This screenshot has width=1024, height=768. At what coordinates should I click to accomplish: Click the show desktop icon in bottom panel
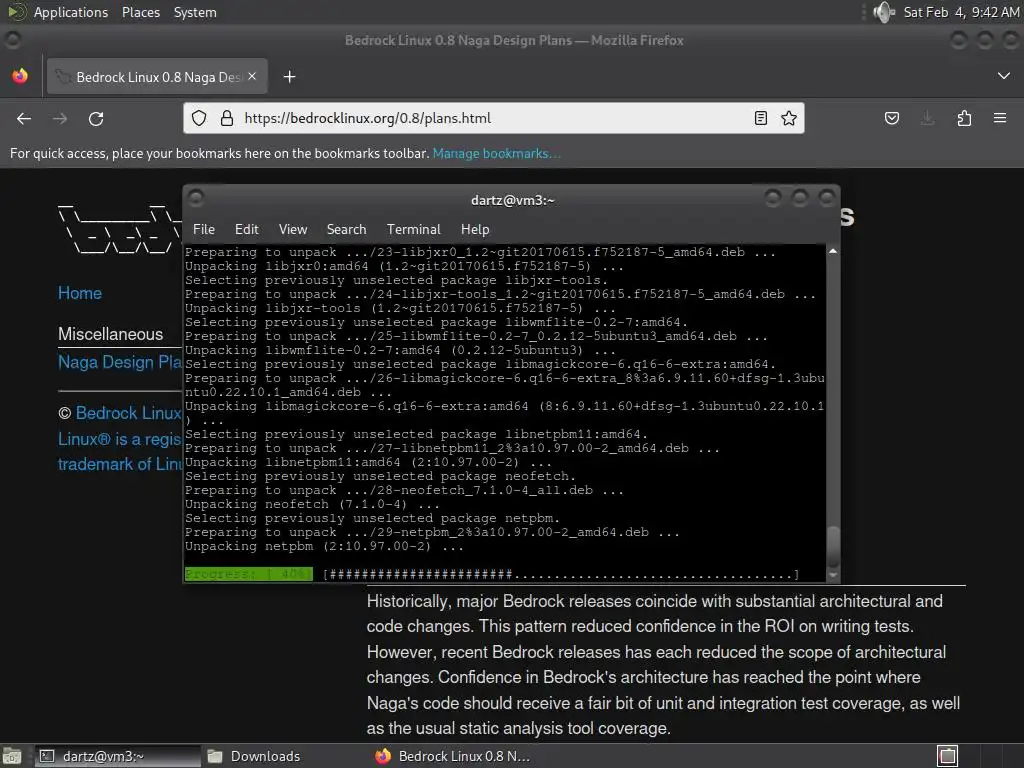12,756
